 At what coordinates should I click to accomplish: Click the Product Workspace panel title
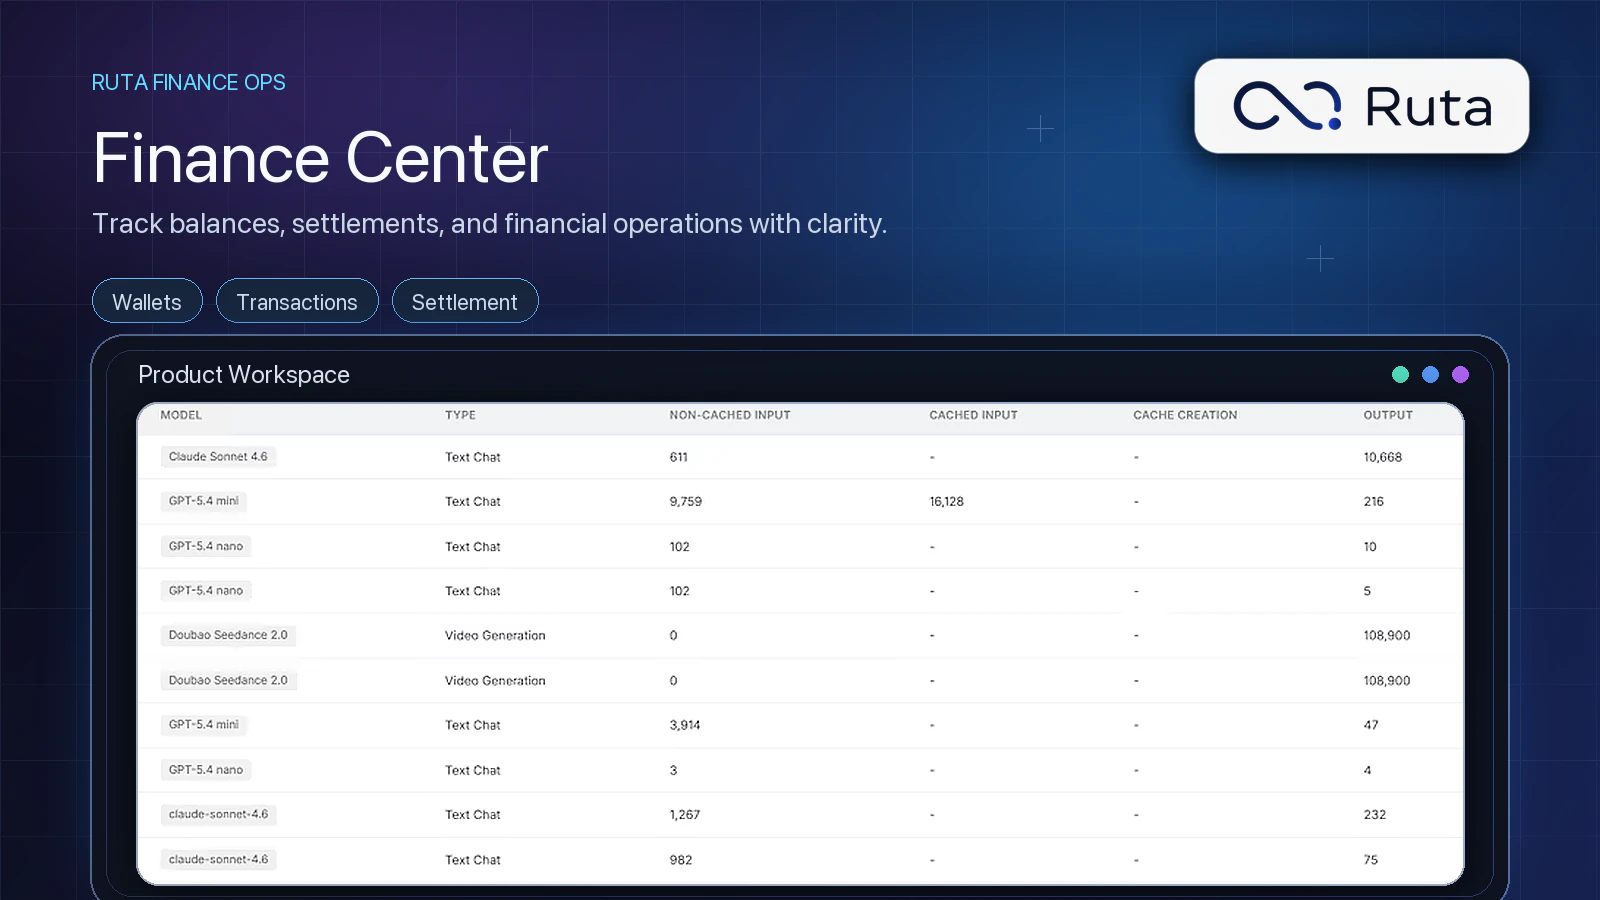coord(244,374)
